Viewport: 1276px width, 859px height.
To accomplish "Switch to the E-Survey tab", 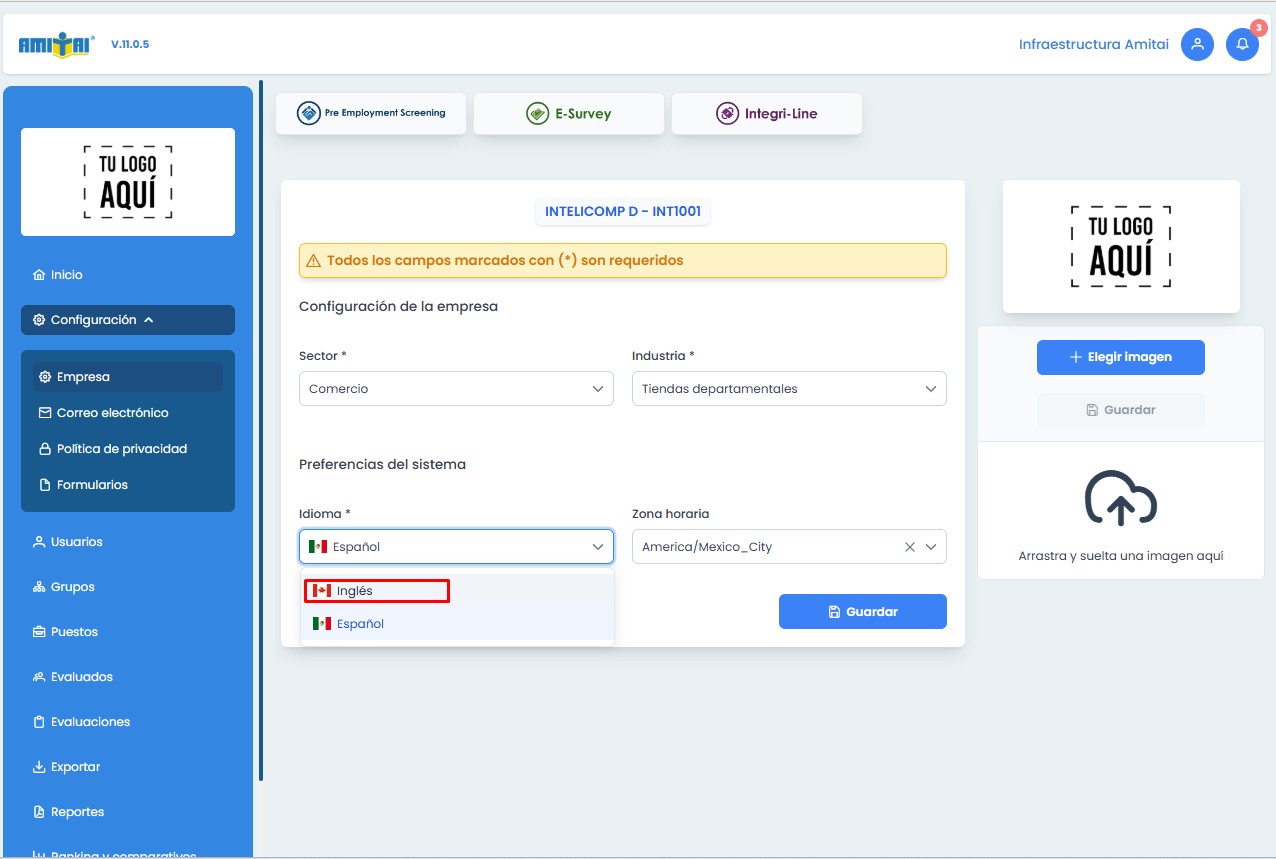I will 568,114.
